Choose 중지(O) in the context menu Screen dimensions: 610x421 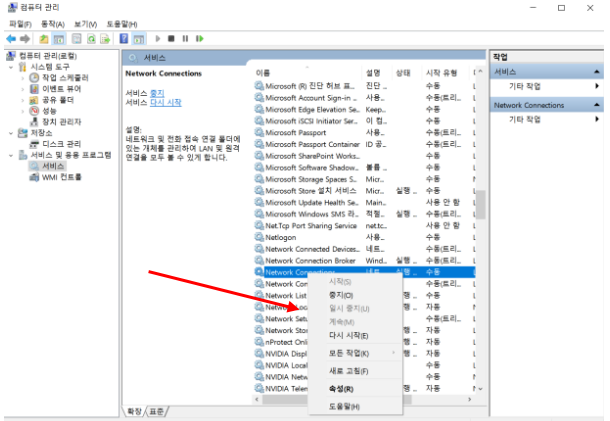(355, 295)
